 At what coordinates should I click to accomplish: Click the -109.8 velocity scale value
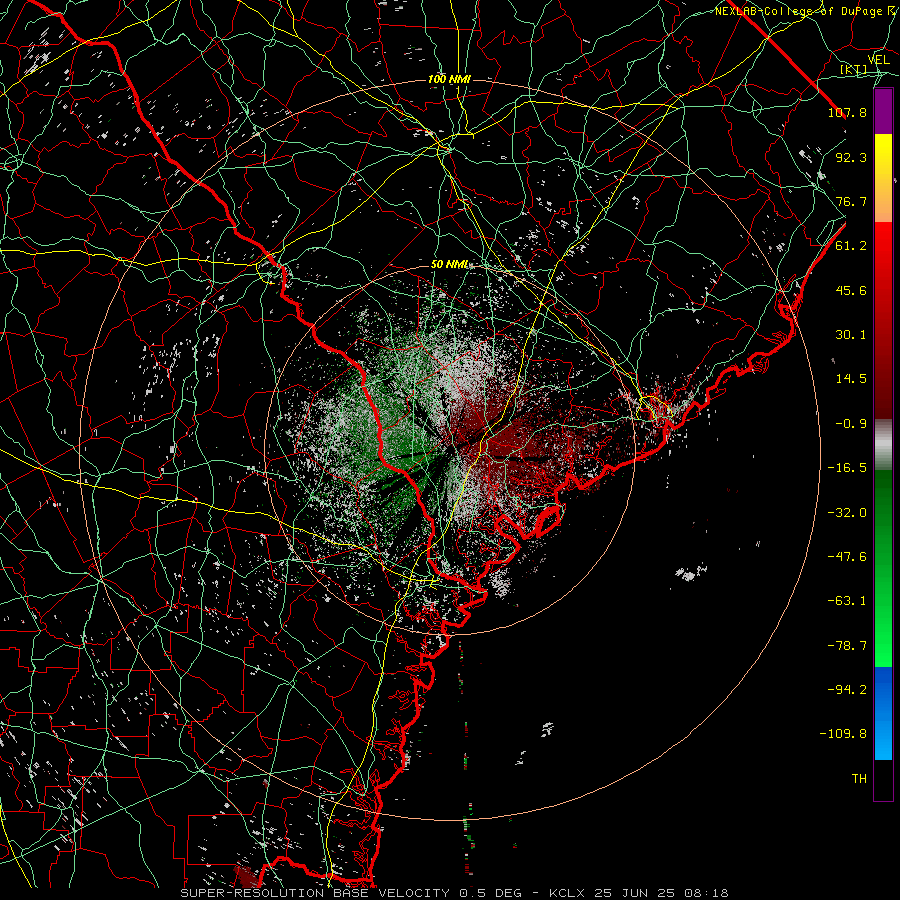click(x=843, y=734)
